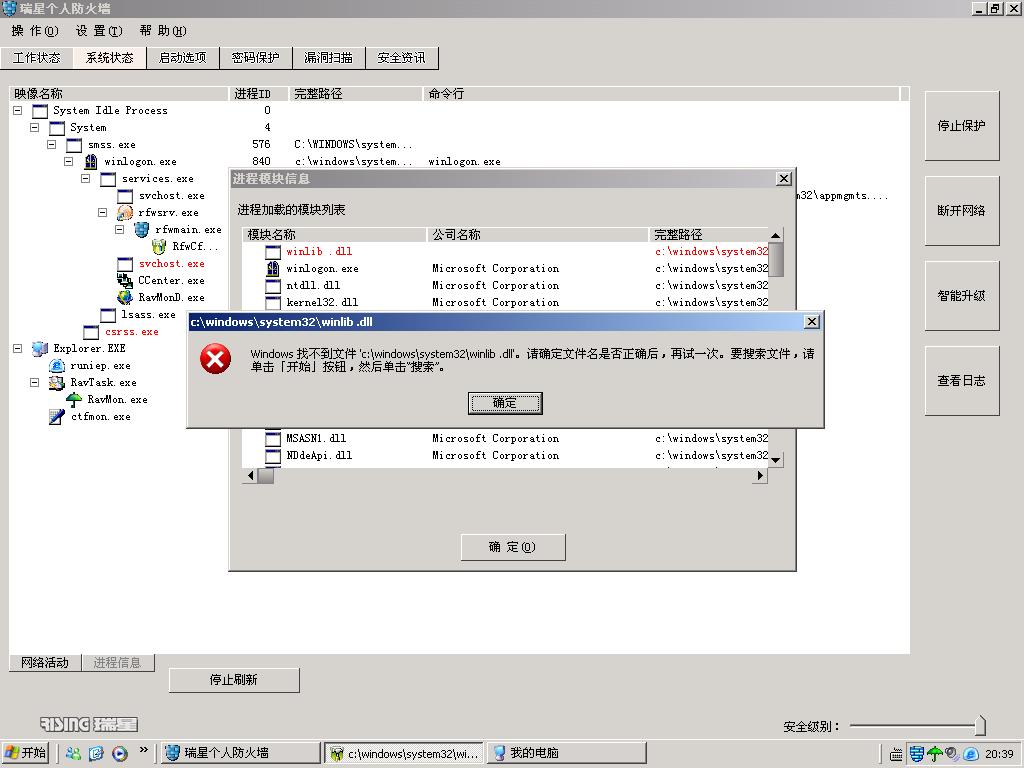Viewport: 1024px width, 768px height.
Task: Click the red error icon in dialog
Action: pos(216,359)
